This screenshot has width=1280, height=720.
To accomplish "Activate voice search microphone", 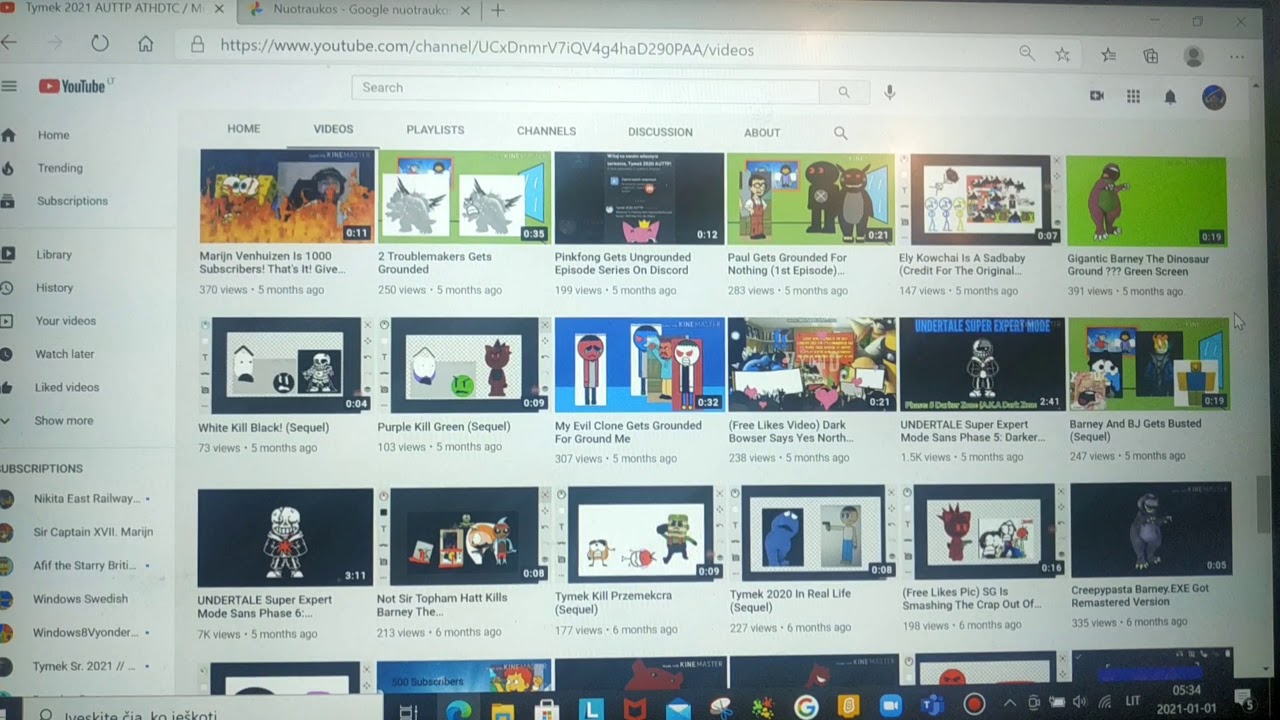I will [x=889, y=92].
